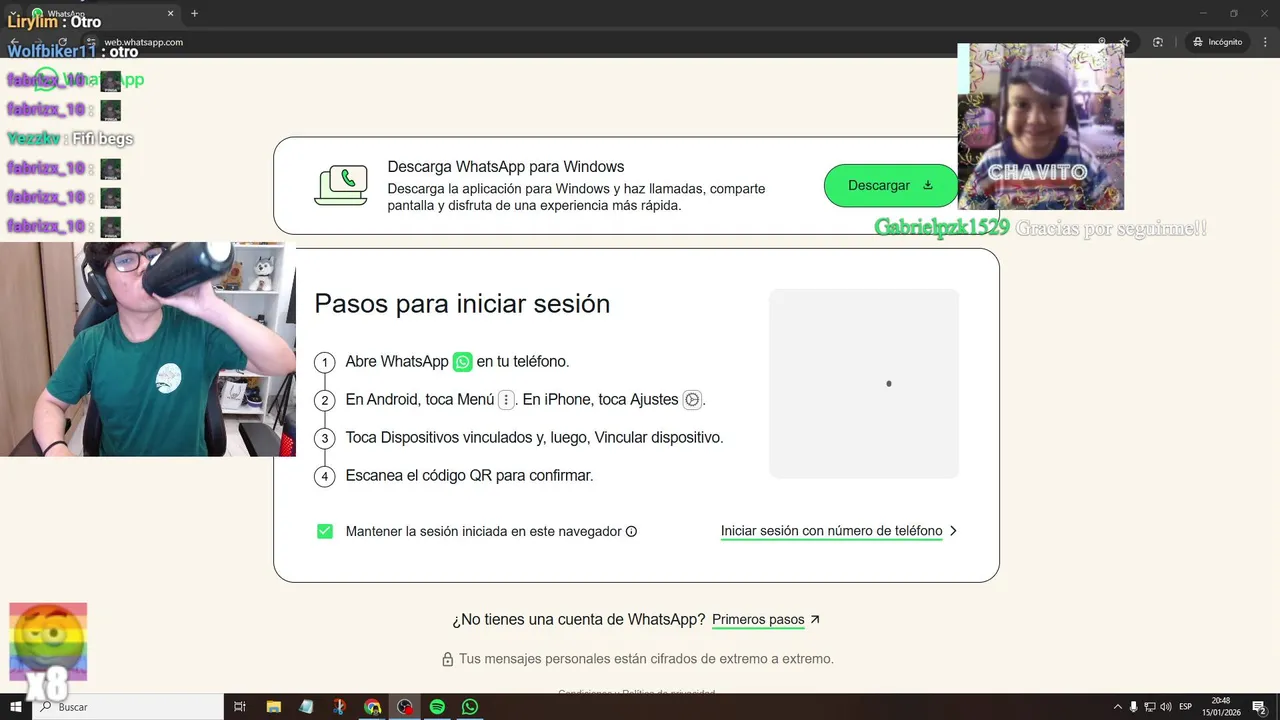Open the Chrome three-dot menu
Viewport: 1280px width, 720px height.
click(x=1265, y=42)
